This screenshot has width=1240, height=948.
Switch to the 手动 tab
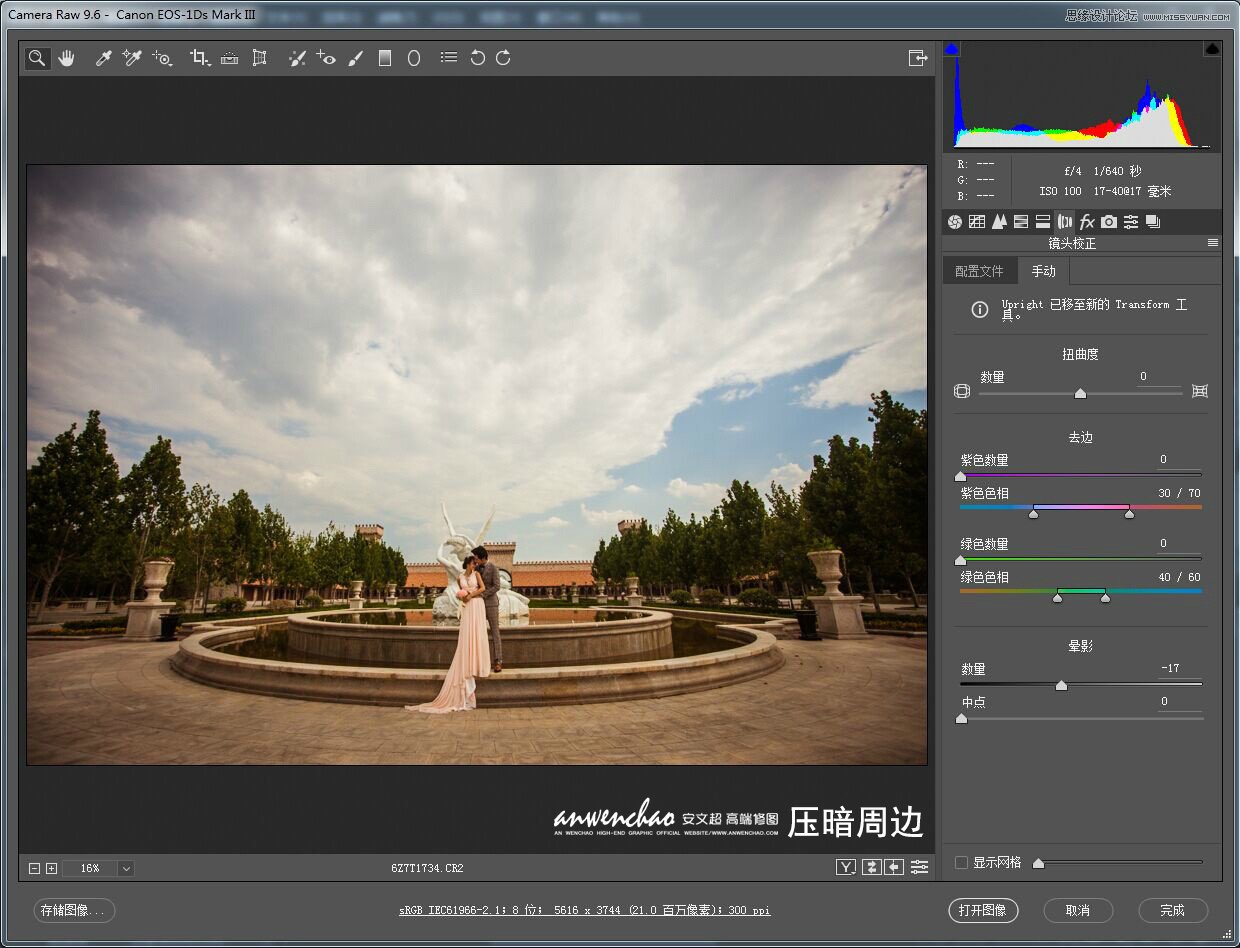coord(1044,271)
